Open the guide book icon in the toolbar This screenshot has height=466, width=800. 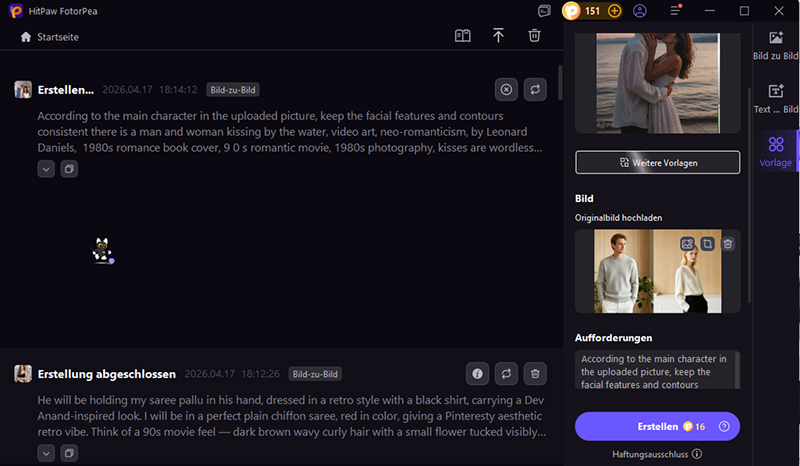[462, 35]
